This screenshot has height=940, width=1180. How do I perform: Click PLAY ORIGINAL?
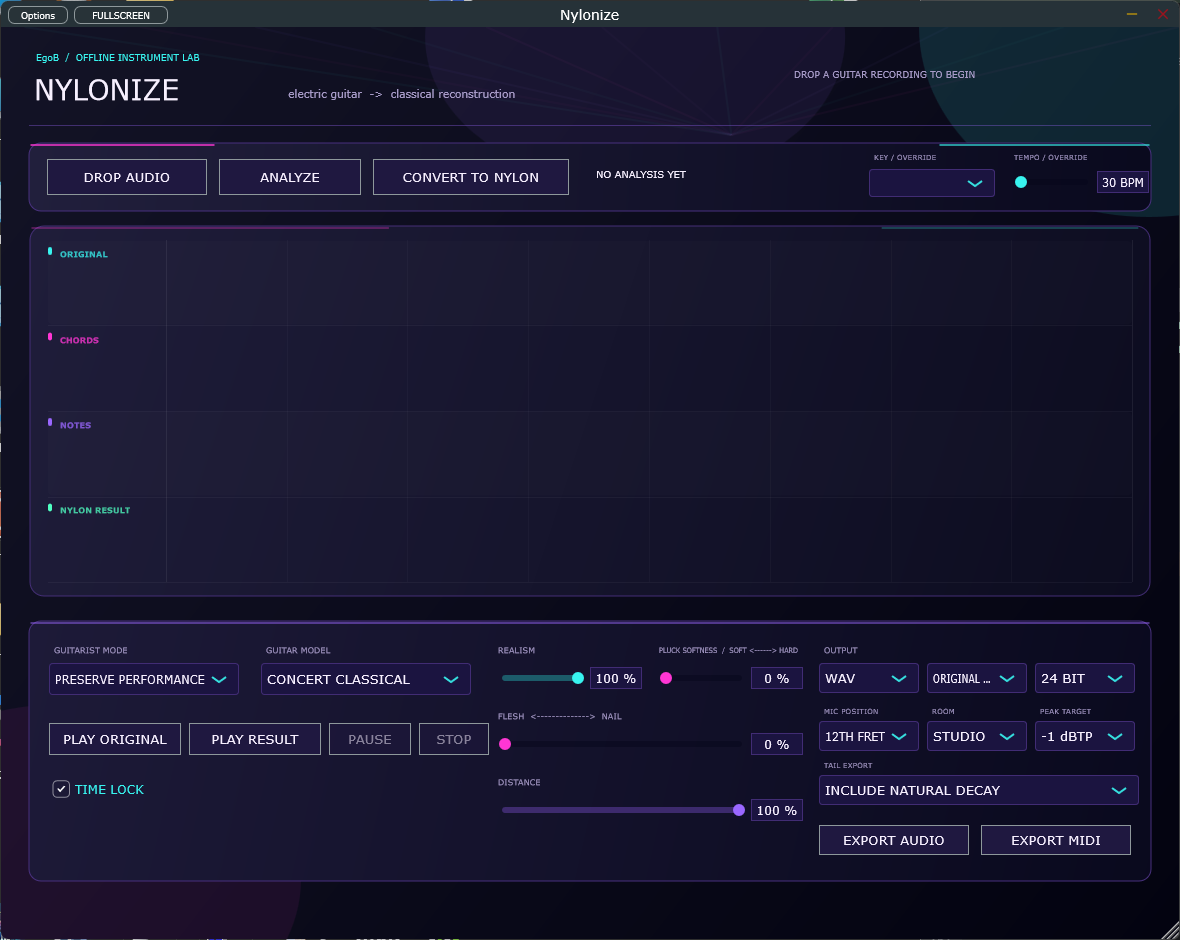pyautogui.click(x=114, y=739)
